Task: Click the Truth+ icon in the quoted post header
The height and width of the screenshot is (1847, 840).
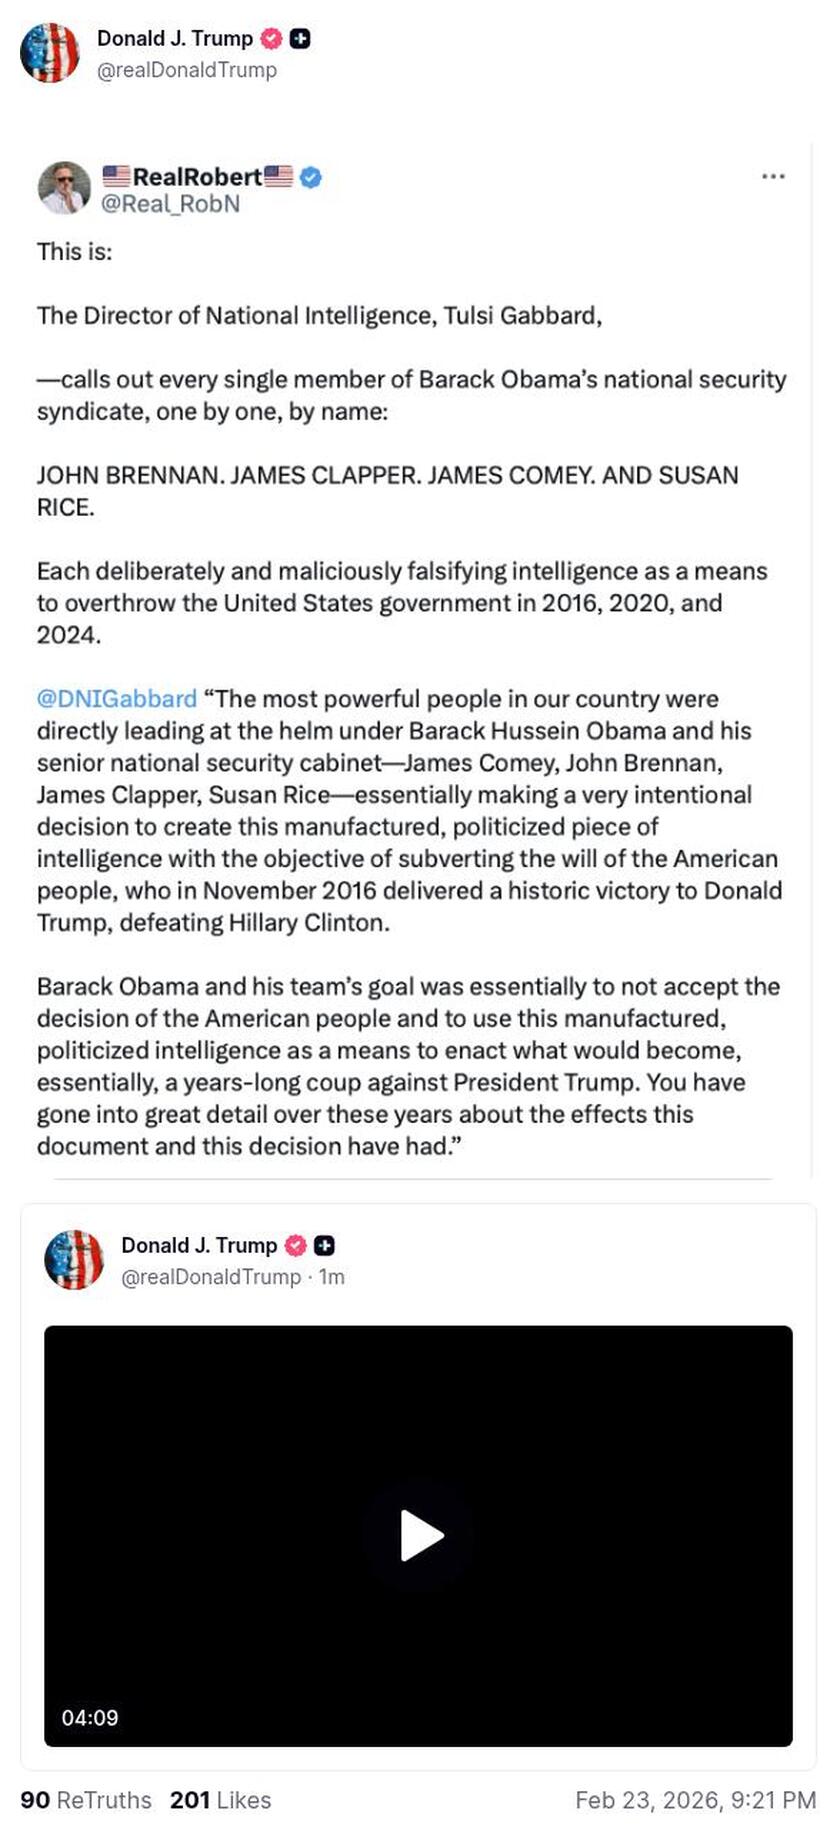Action: point(323,1245)
